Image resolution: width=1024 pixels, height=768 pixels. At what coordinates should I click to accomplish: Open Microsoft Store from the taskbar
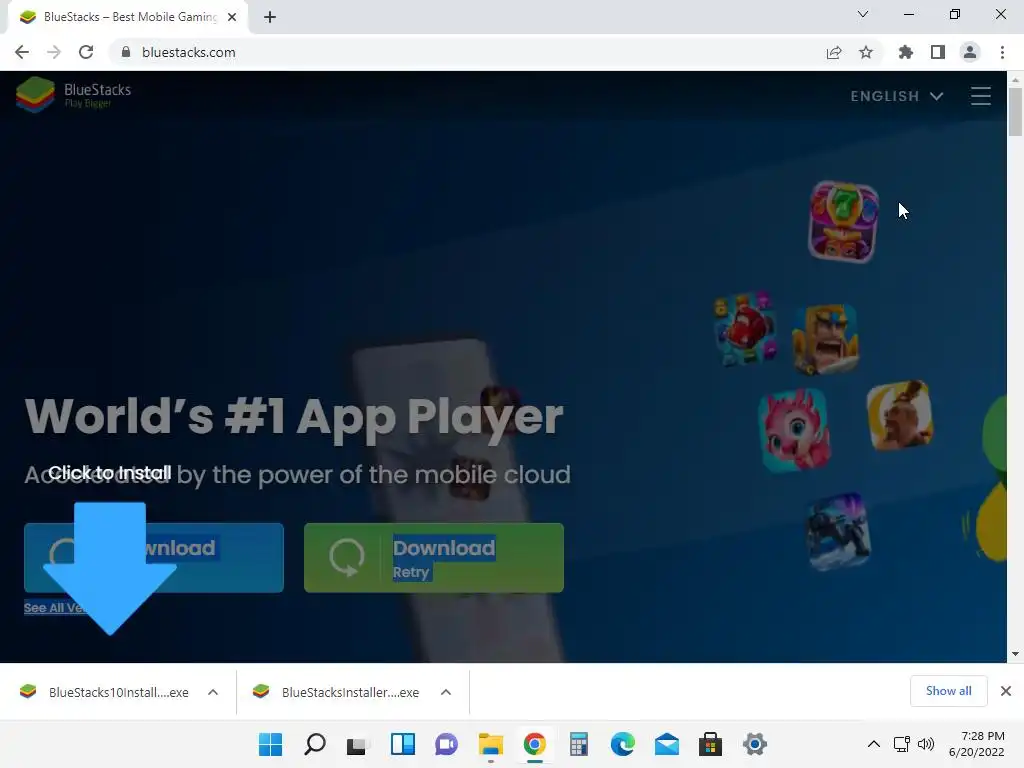click(x=711, y=744)
